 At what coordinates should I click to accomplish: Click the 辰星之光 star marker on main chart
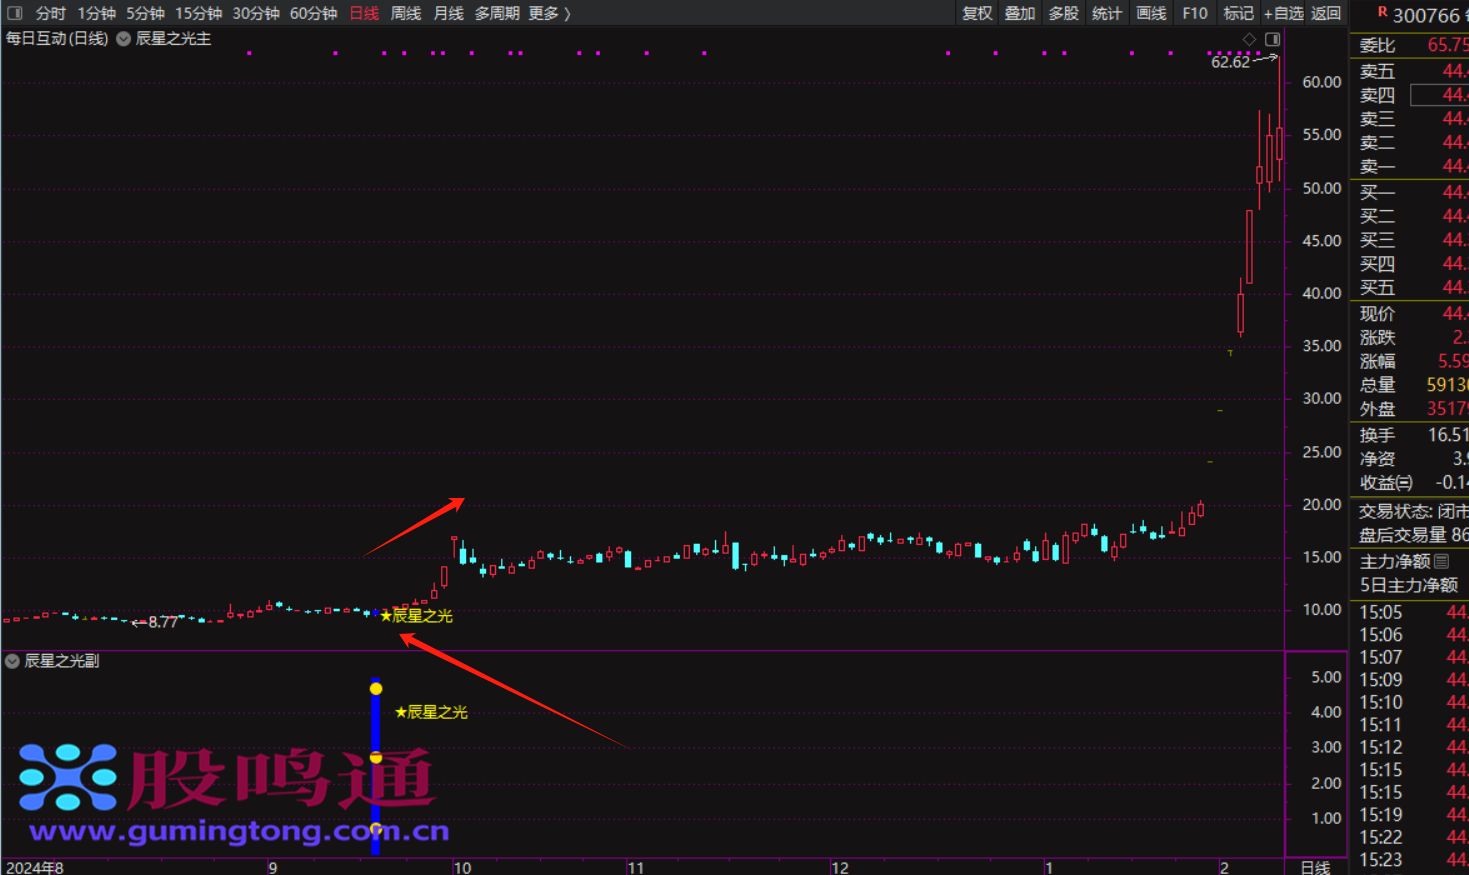pos(386,616)
